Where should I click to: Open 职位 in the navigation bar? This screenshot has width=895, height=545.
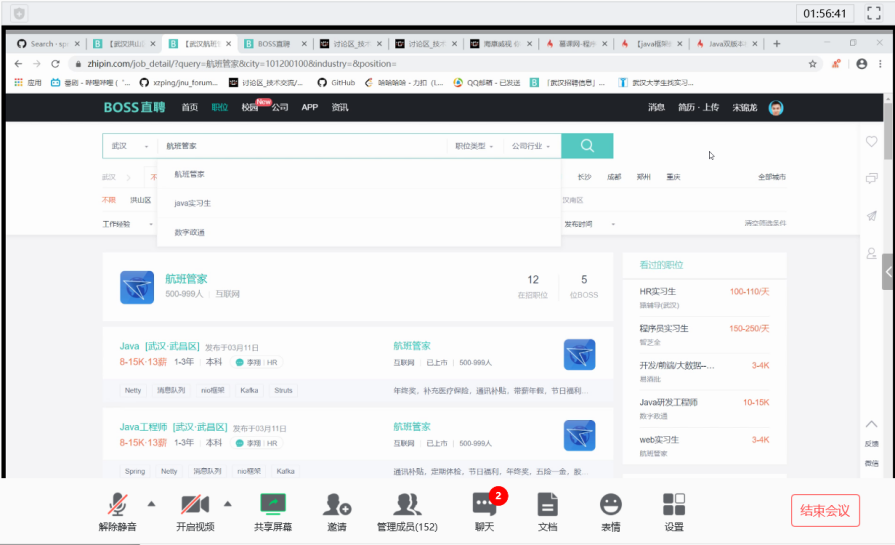(219, 107)
